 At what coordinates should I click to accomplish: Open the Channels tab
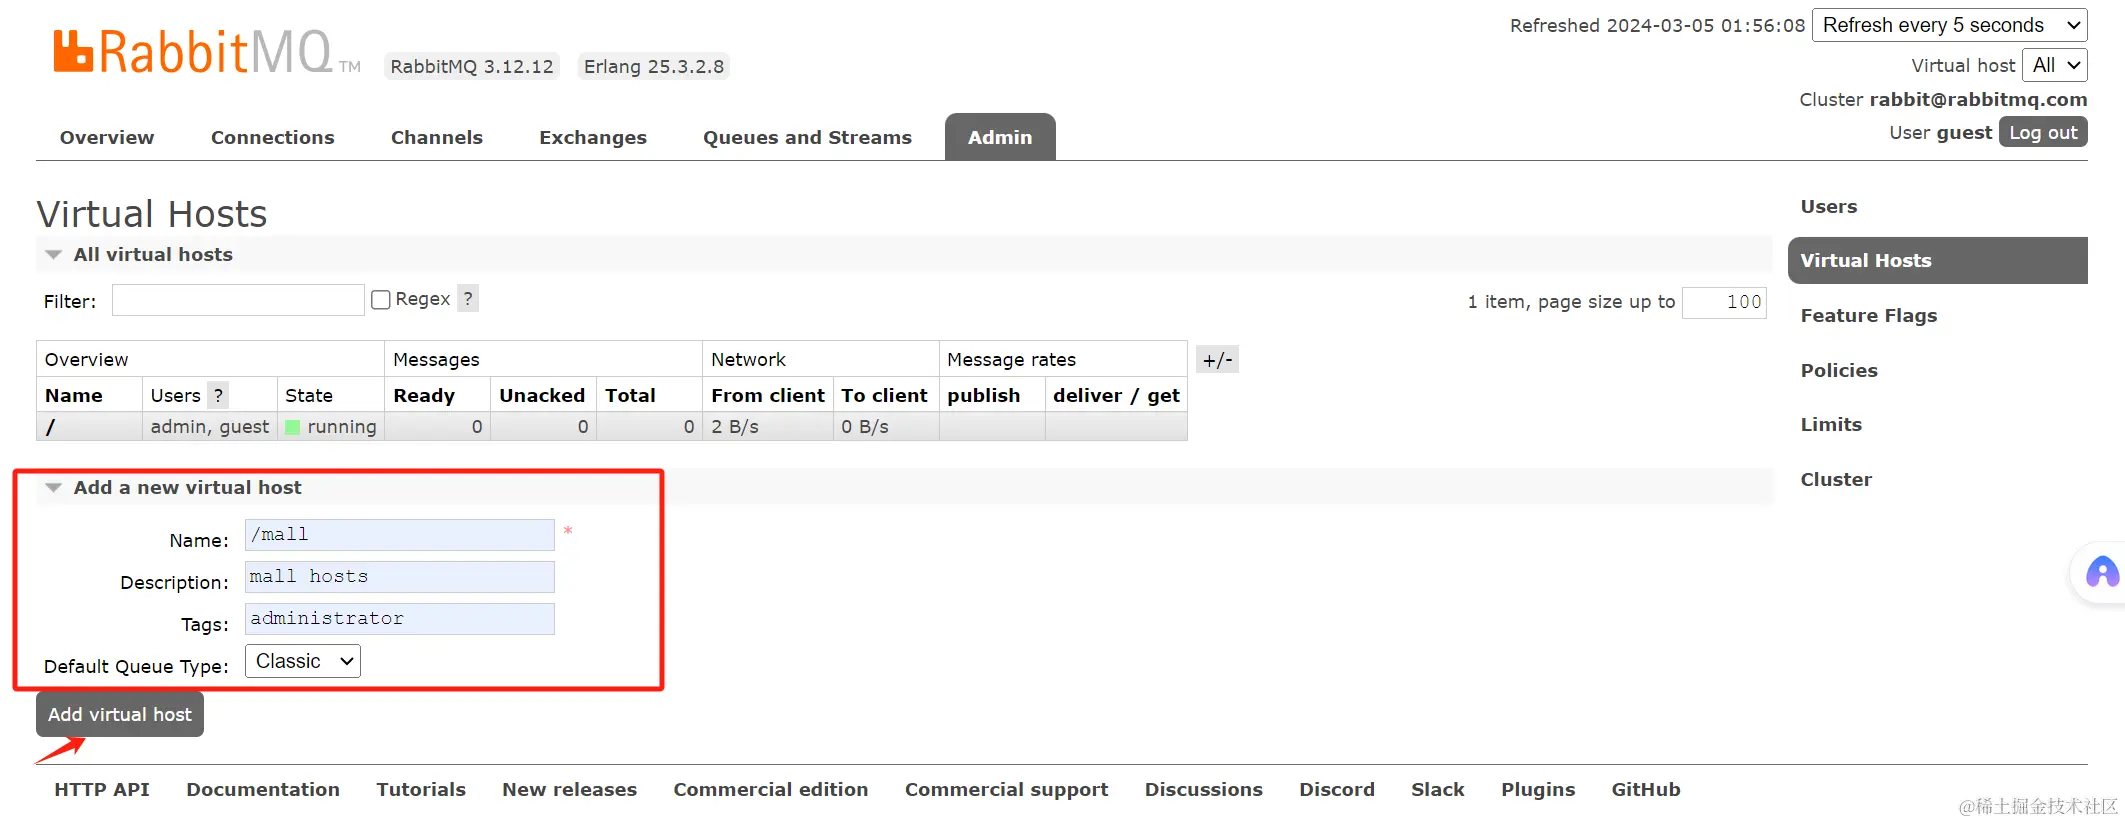click(437, 137)
